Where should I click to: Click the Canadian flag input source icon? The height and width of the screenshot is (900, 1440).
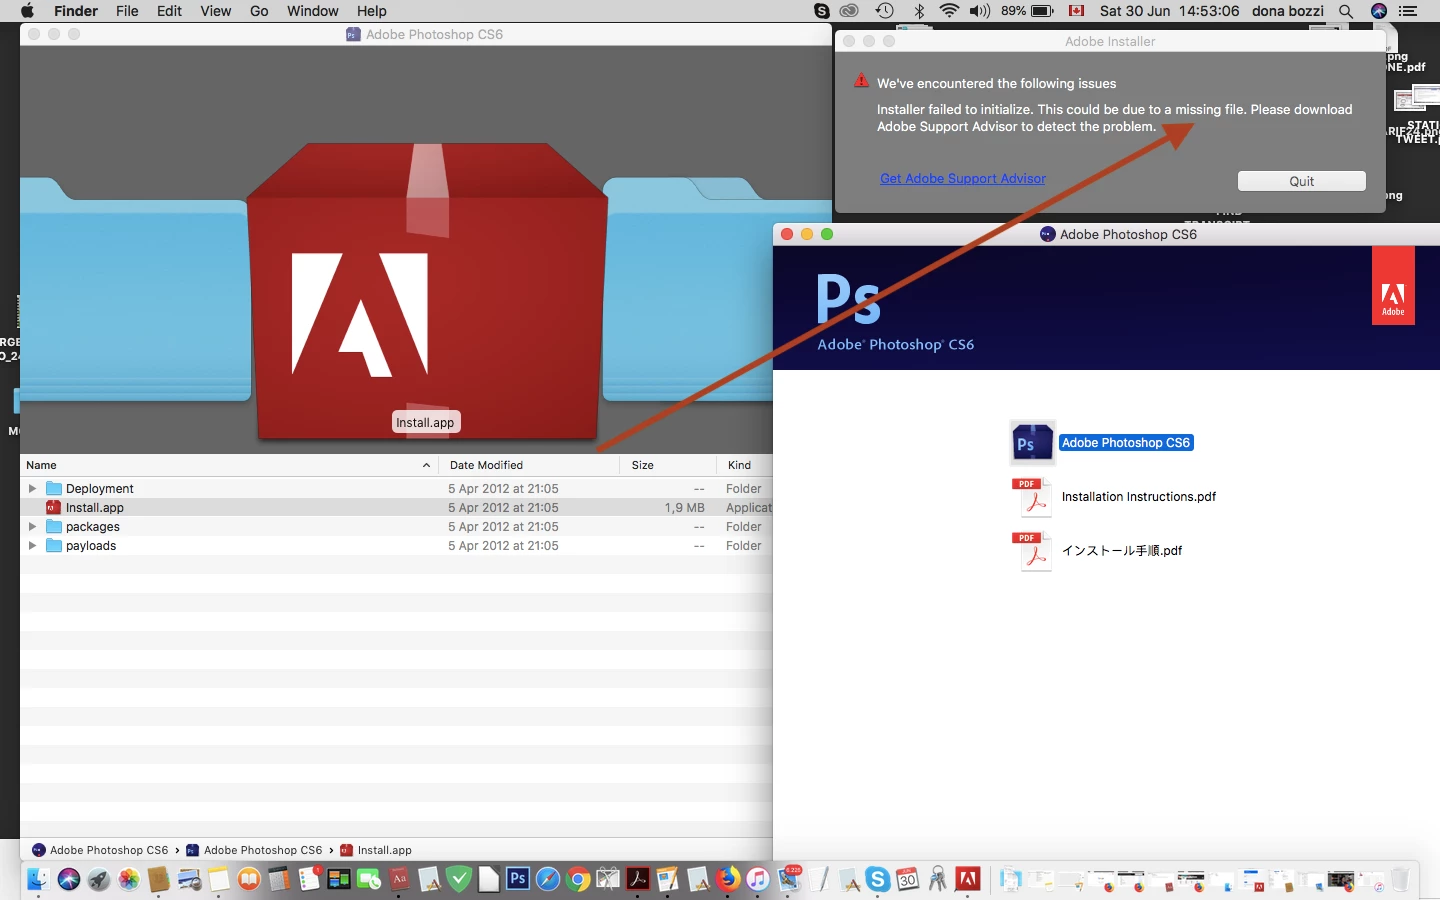click(x=1077, y=11)
